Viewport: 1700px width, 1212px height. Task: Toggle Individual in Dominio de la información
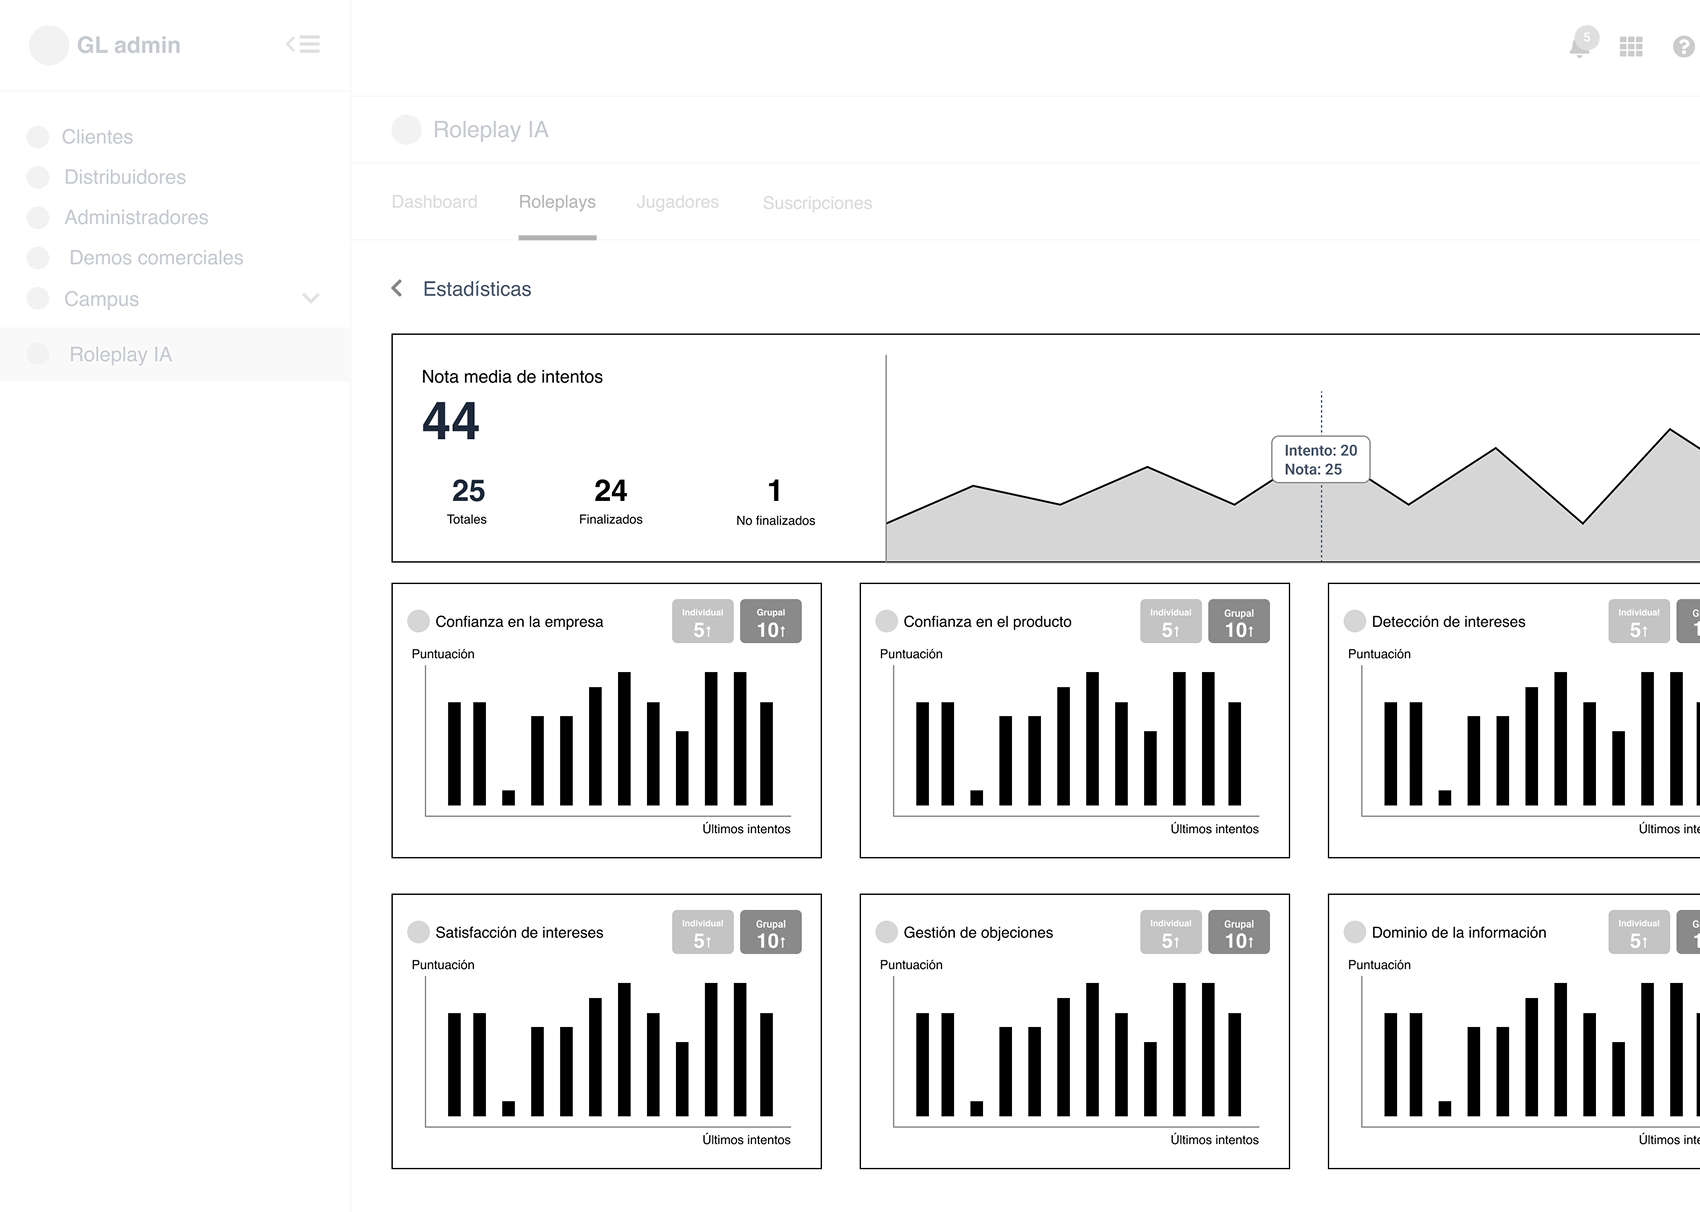(1639, 932)
